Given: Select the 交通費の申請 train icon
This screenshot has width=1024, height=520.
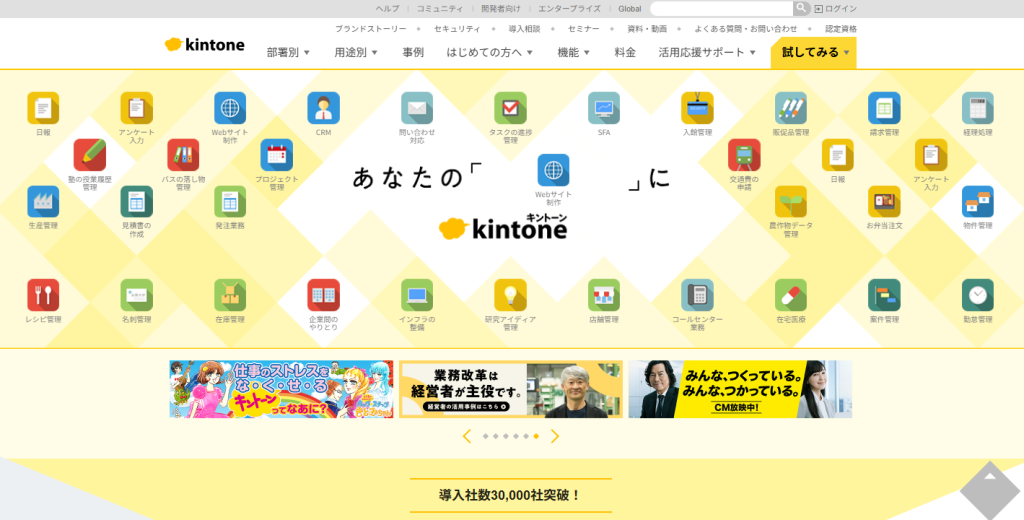Looking at the screenshot, I should (743, 155).
